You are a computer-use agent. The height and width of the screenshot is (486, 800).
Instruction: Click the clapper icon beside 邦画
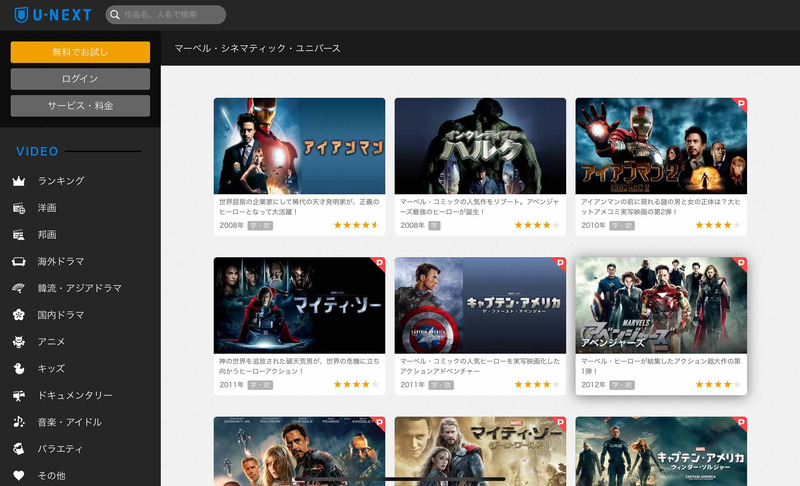point(19,235)
